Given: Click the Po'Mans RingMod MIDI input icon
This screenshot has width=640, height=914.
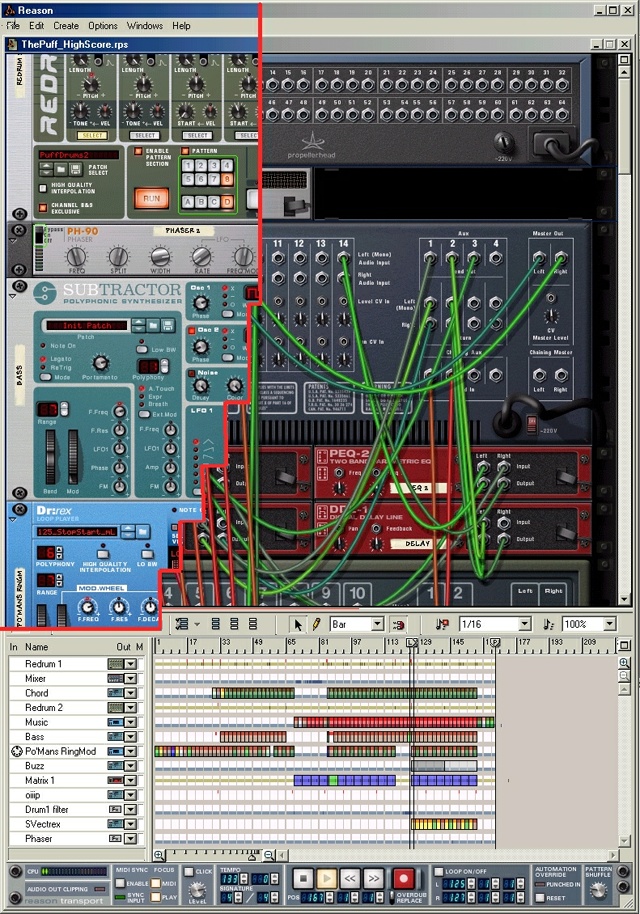Looking at the screenshot, I should pos(16,751).
